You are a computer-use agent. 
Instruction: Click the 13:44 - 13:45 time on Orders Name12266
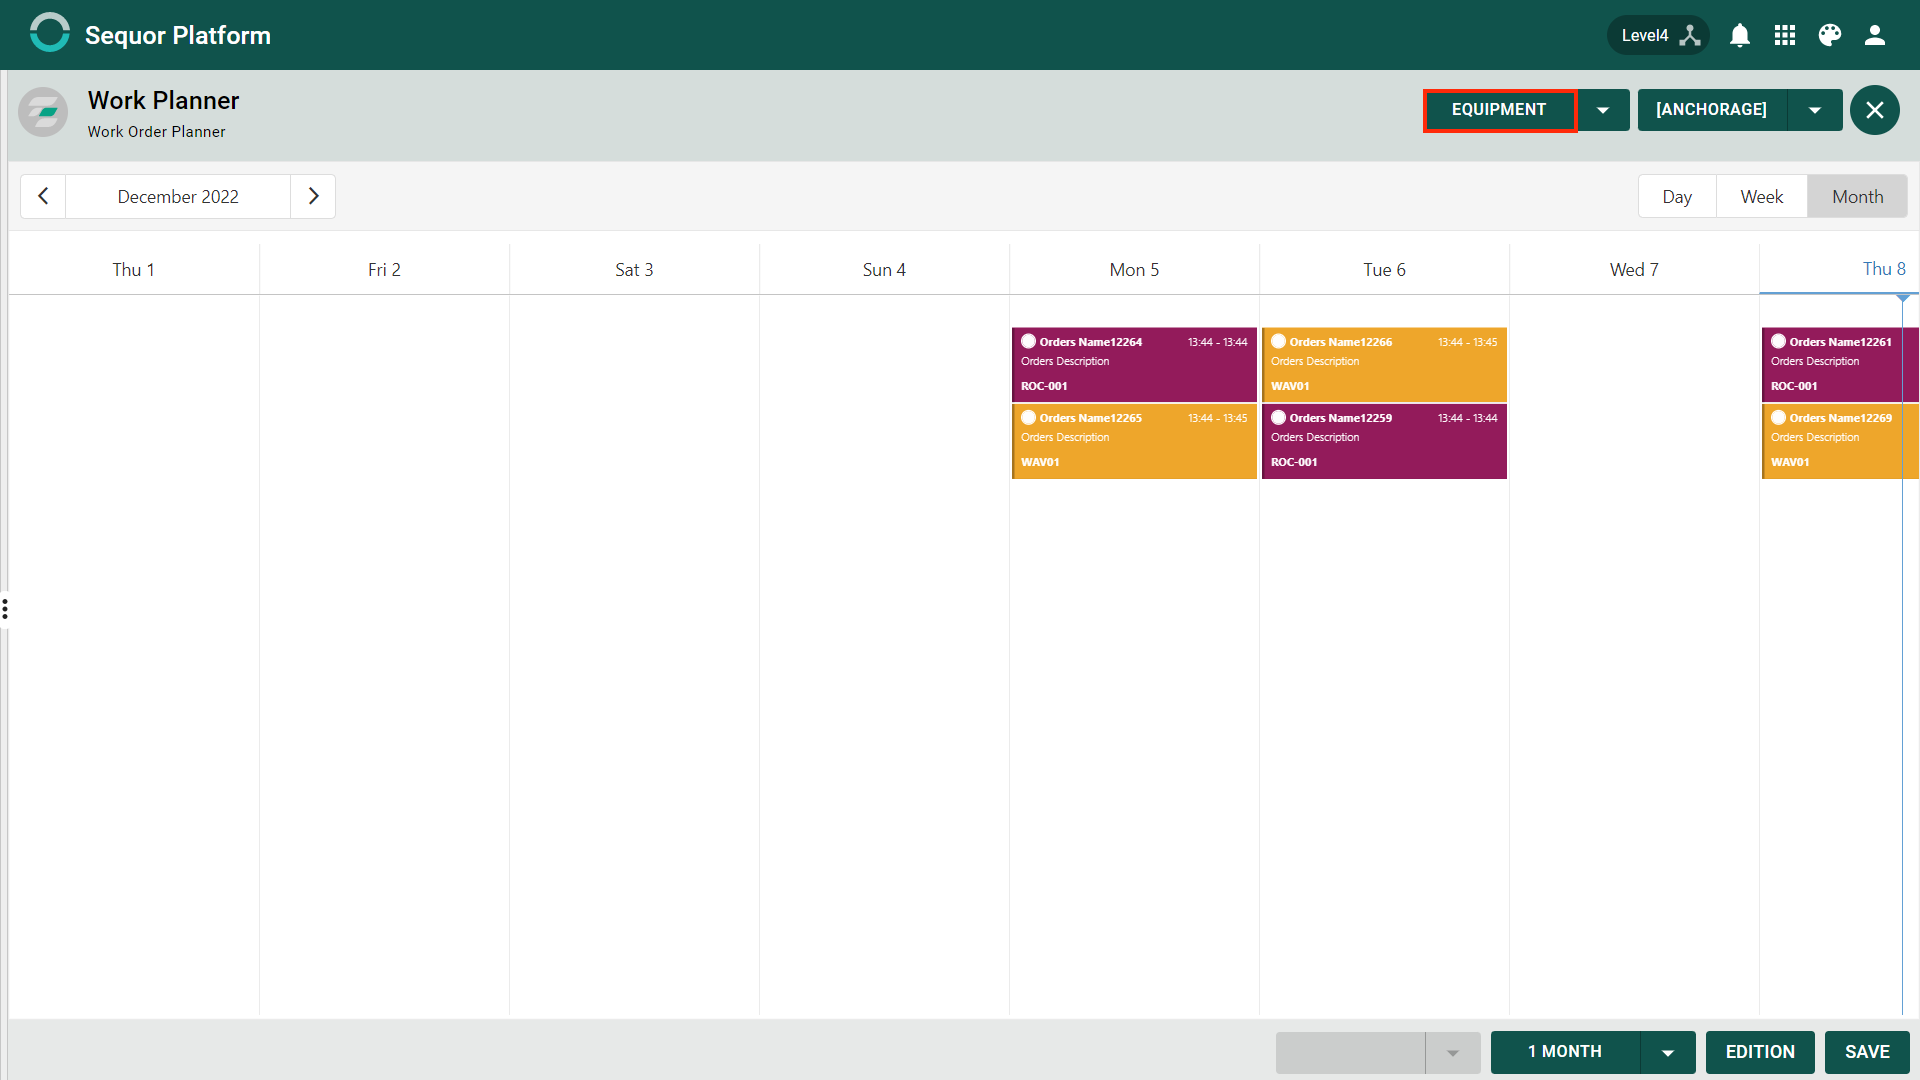[1467, 342]
